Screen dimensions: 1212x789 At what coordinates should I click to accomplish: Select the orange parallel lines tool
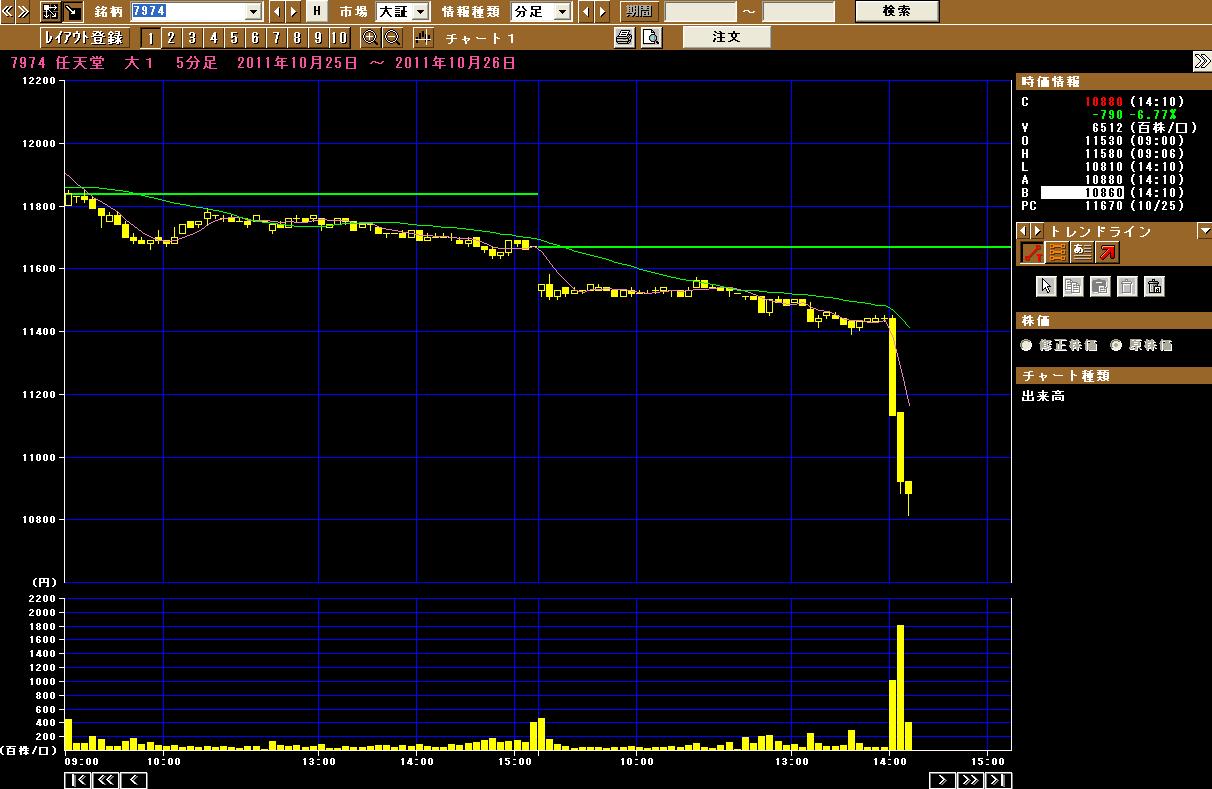pos(1058,252)
